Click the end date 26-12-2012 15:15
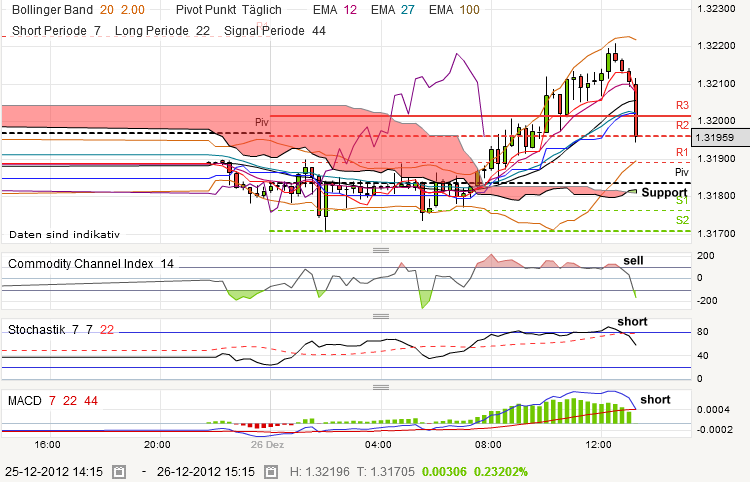Image resolution: width=750 pixels, height=482 pixels. point(206,472)
